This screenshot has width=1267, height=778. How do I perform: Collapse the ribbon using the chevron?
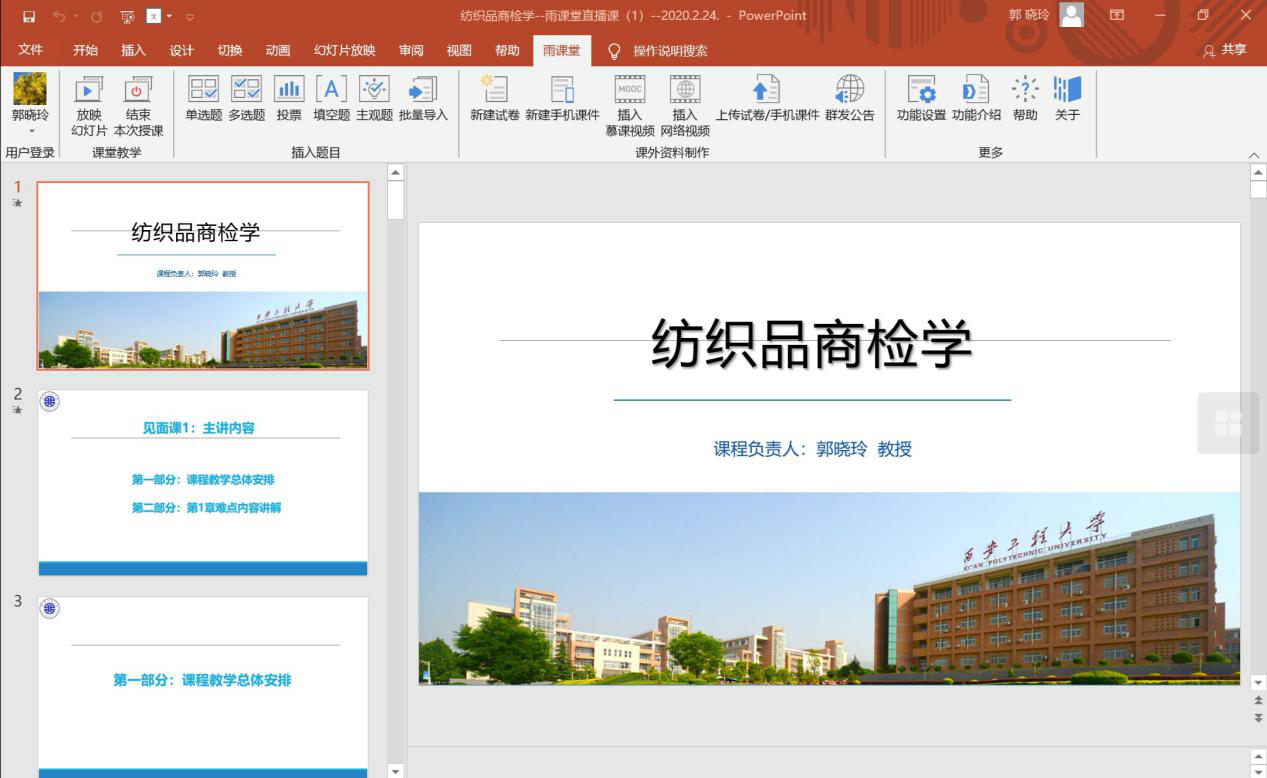[x=1254, y=154]
